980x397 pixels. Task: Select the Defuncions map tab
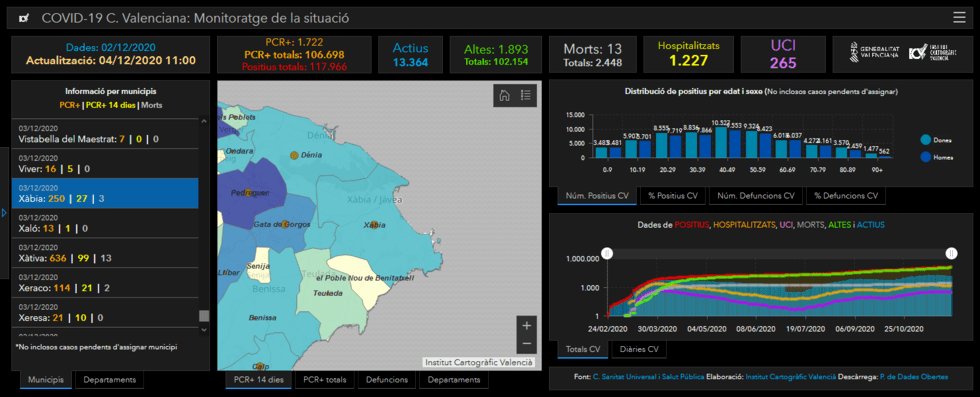387,379
